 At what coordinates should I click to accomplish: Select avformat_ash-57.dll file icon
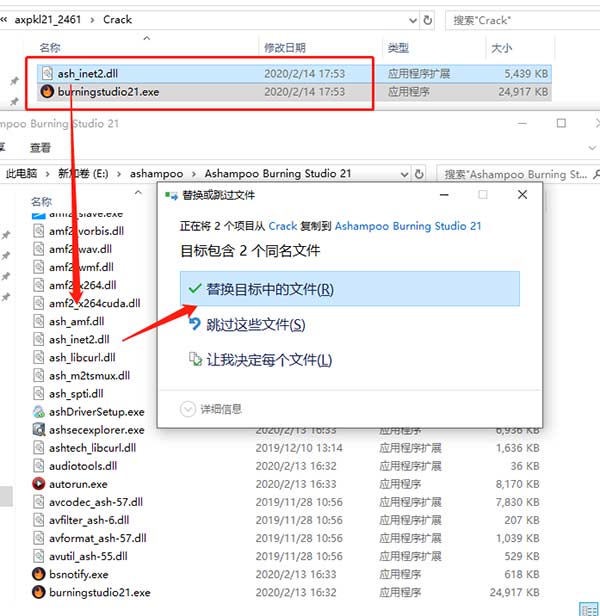tap(39, 538)
